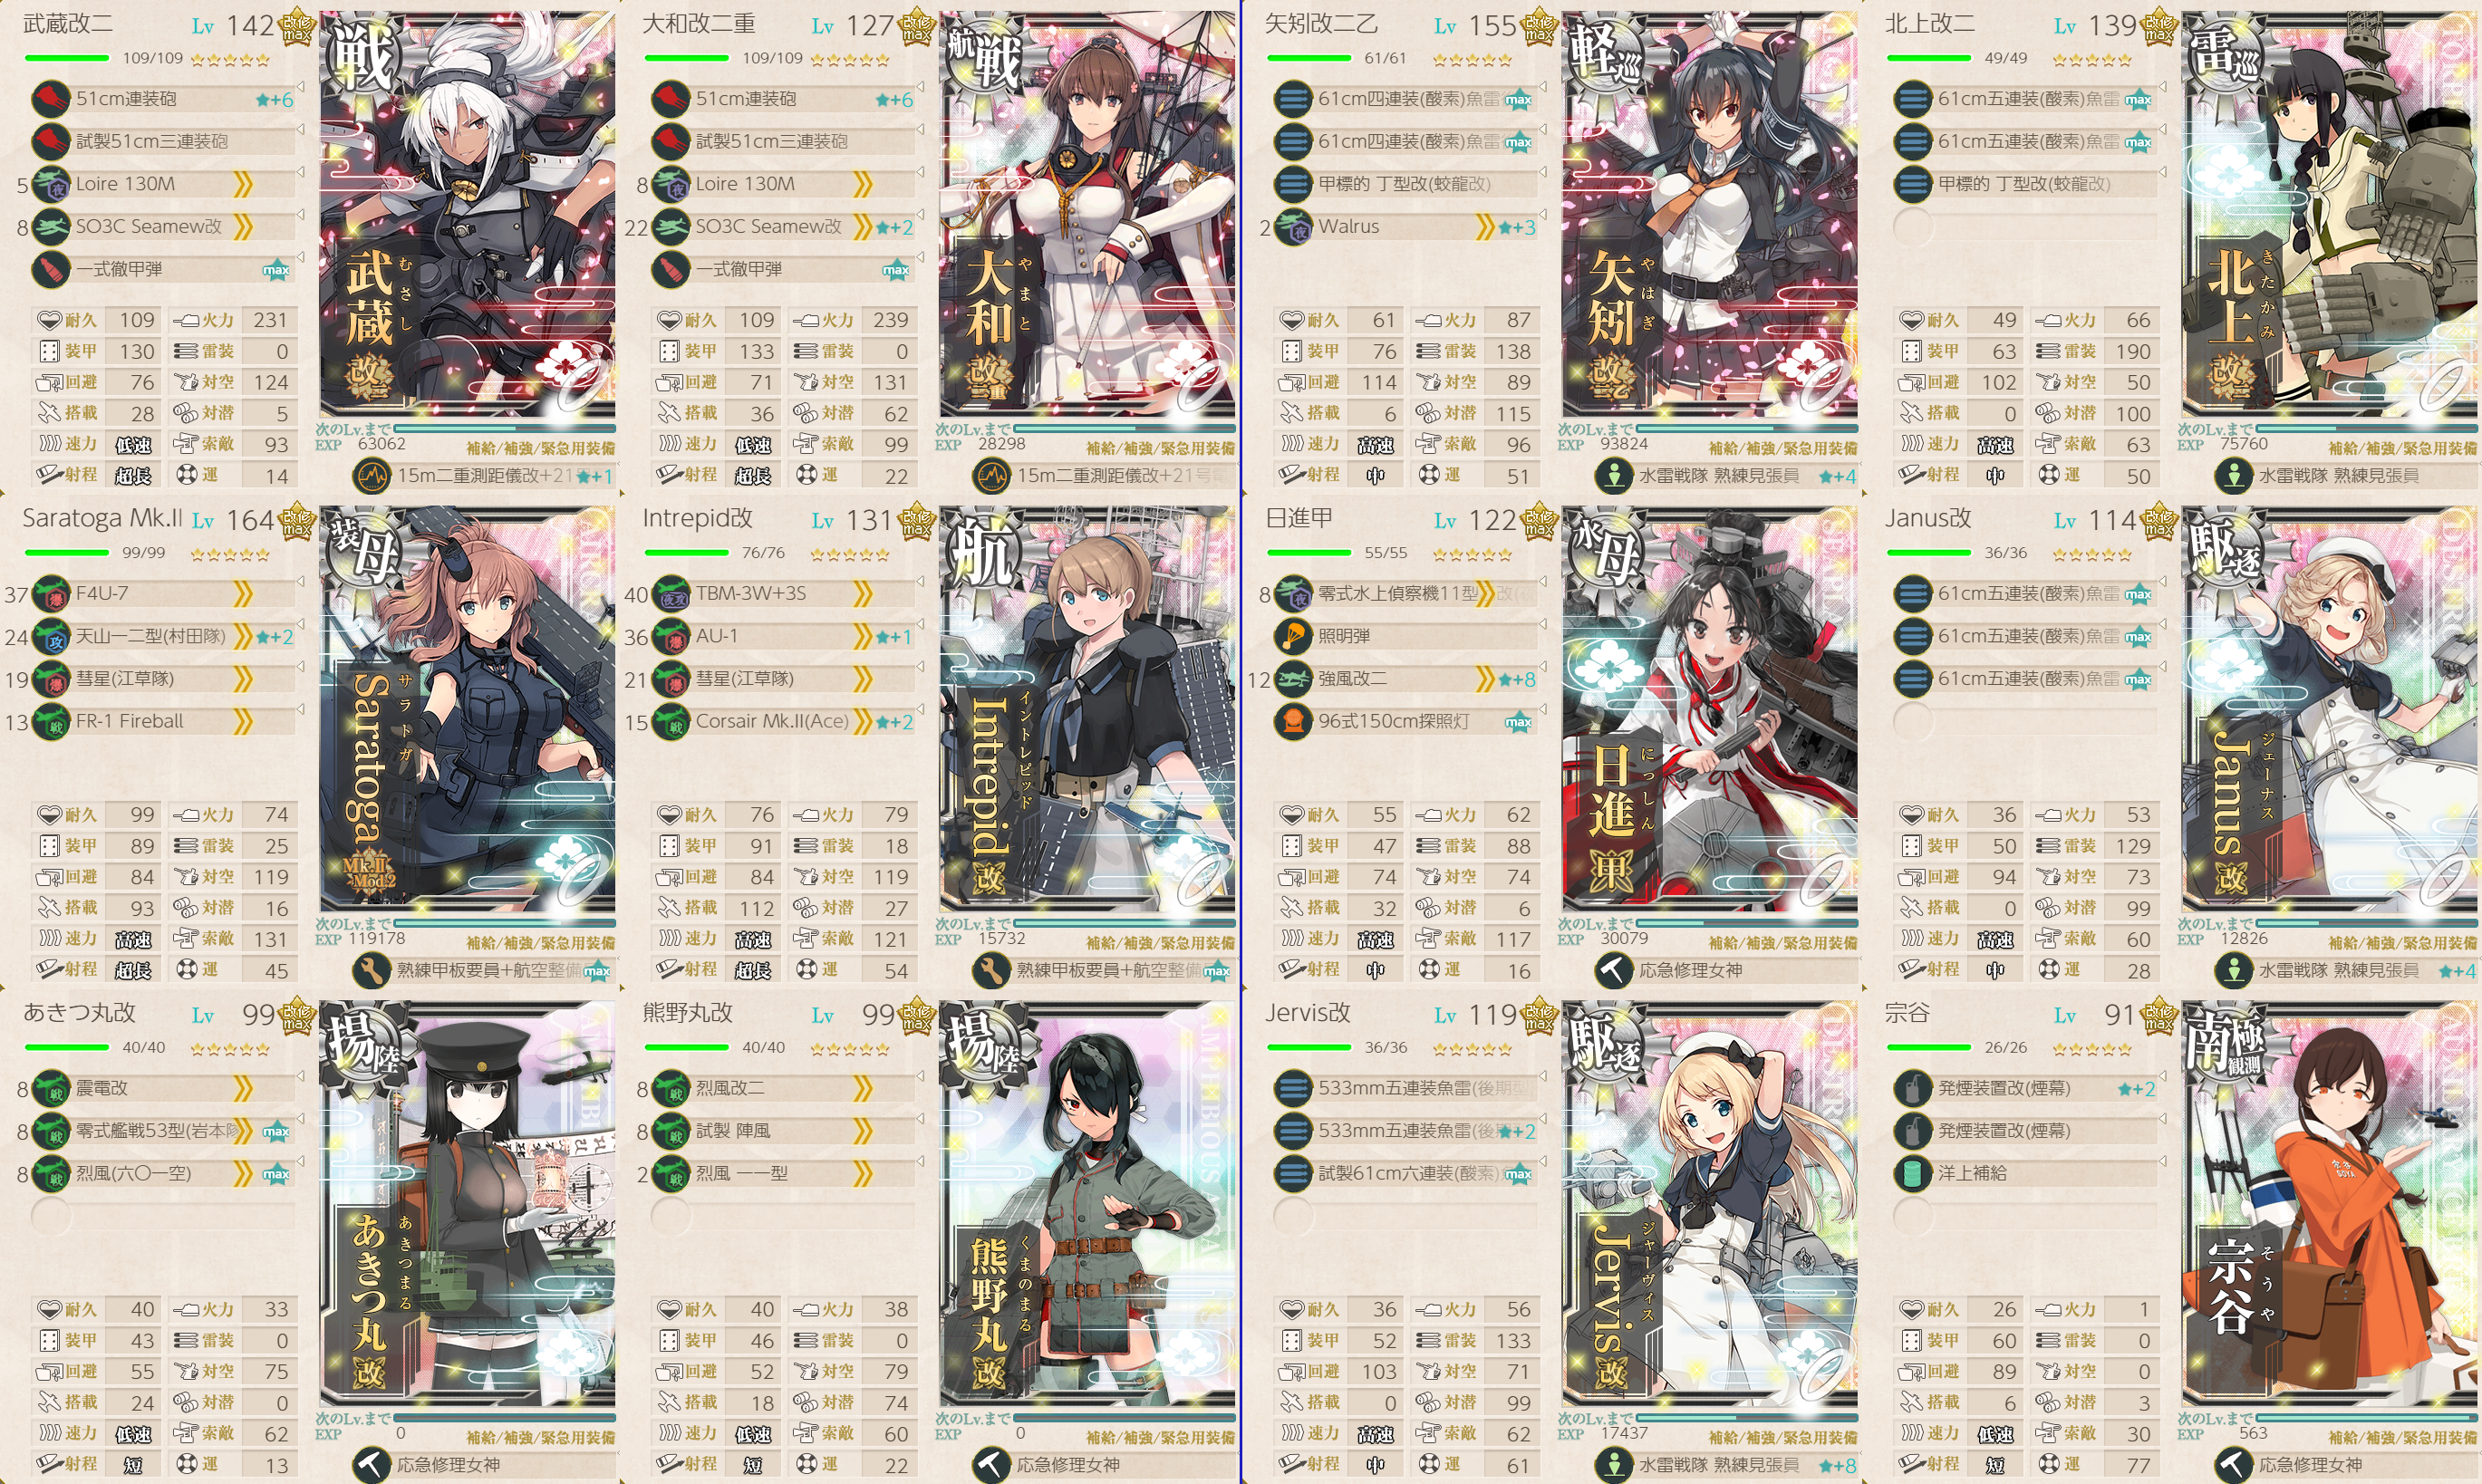This screenshot has width=2482, height=1484.
Task: Click Musashi's green HP bar
Action: coord(67,58)
